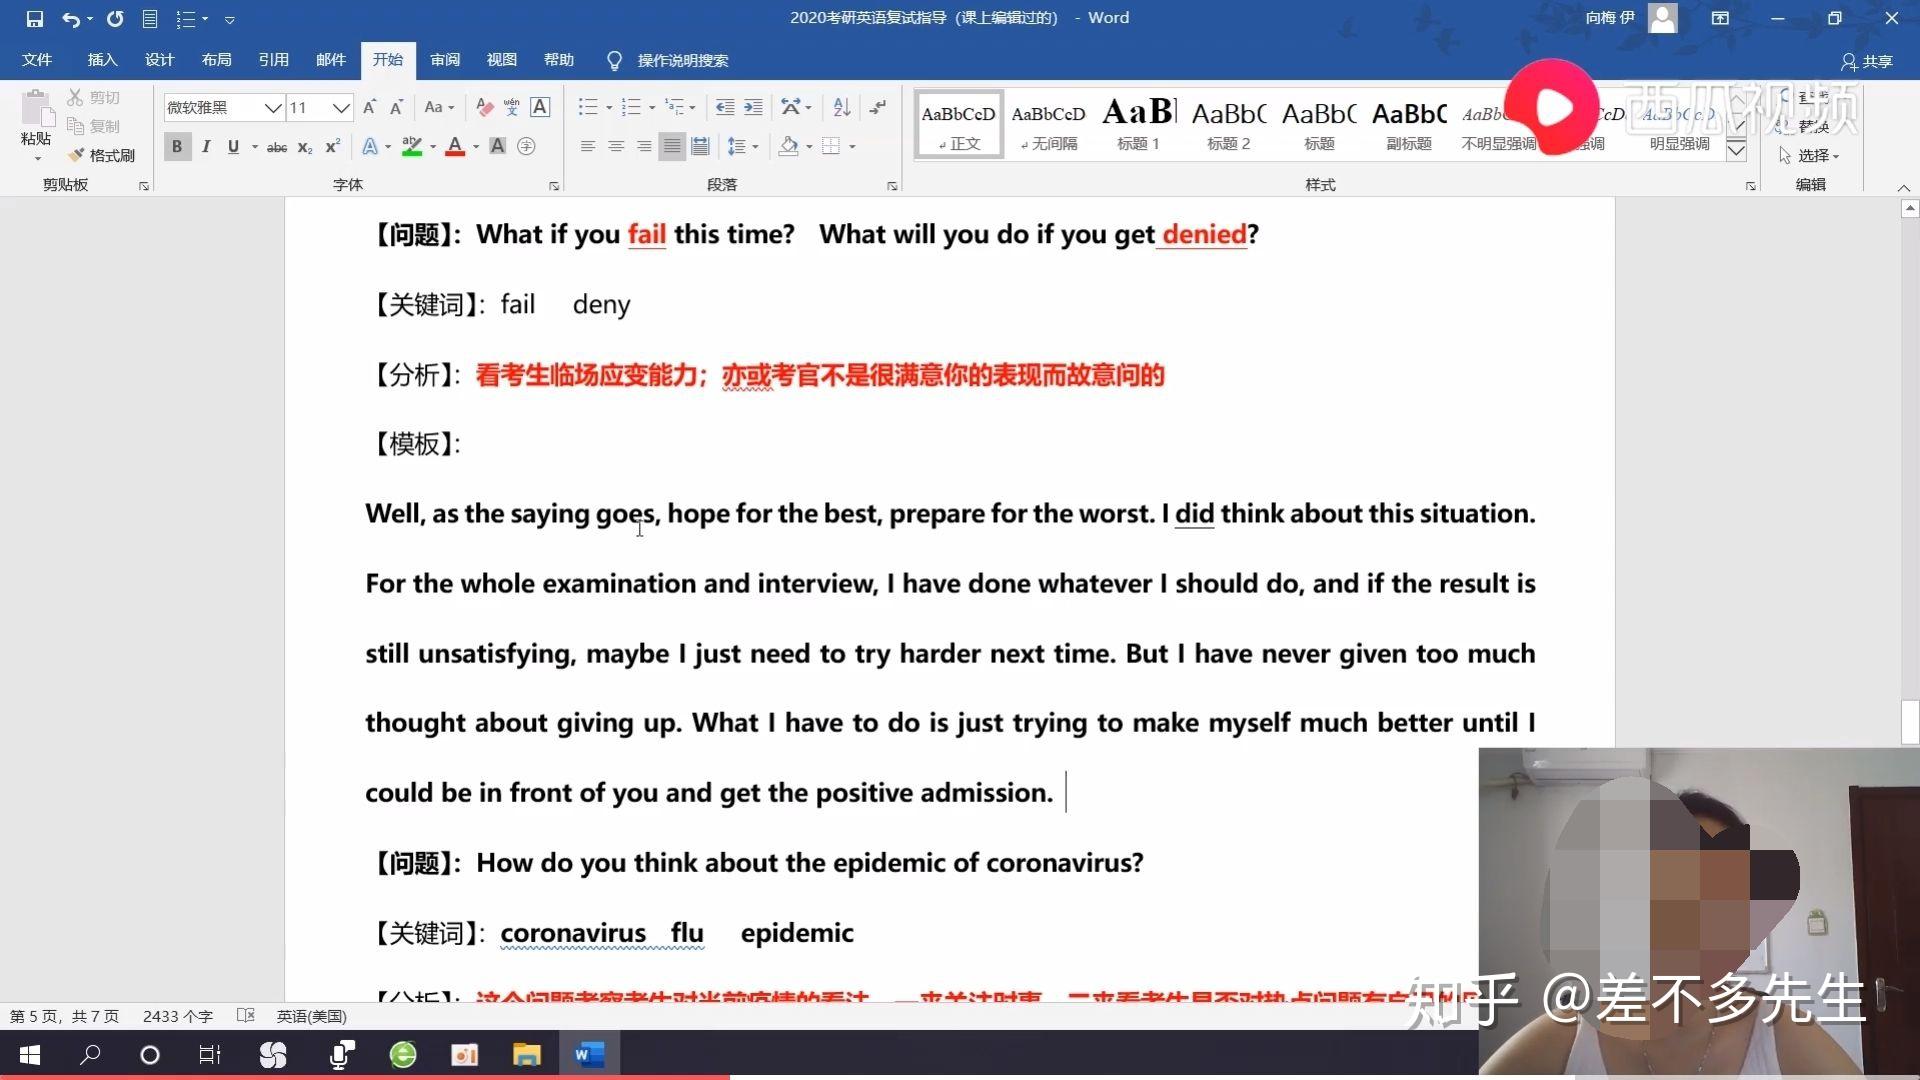
Task: Apply the Heading 1 (标题 1) style
Action: click(x=1138, y=125)
